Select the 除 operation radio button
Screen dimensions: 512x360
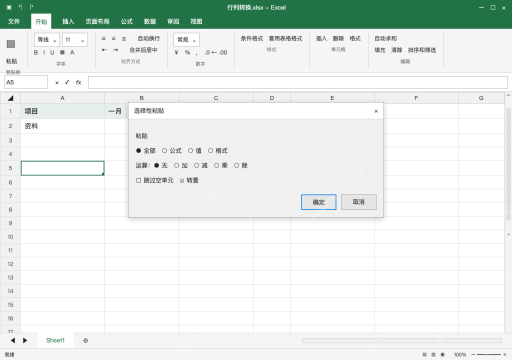point(236,165)
